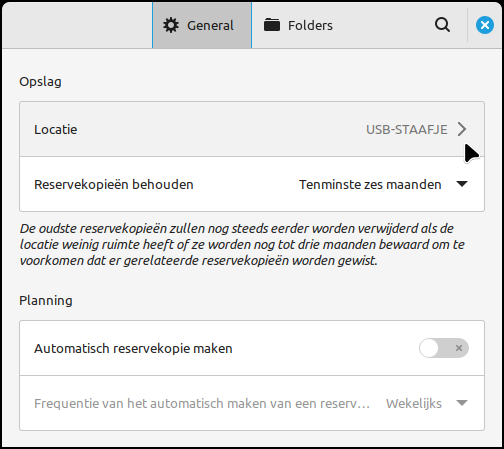Click the folder icon on Folders tab
Viewport: 504px width, 449px height.
coord(272,25)
